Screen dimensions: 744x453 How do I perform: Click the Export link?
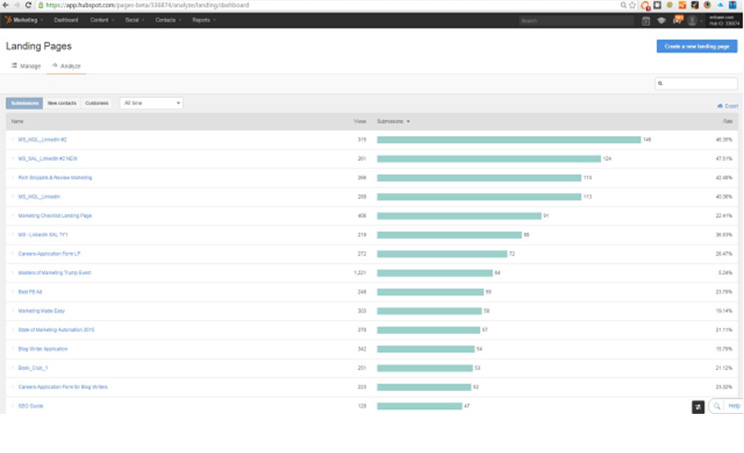pos(728,106)
